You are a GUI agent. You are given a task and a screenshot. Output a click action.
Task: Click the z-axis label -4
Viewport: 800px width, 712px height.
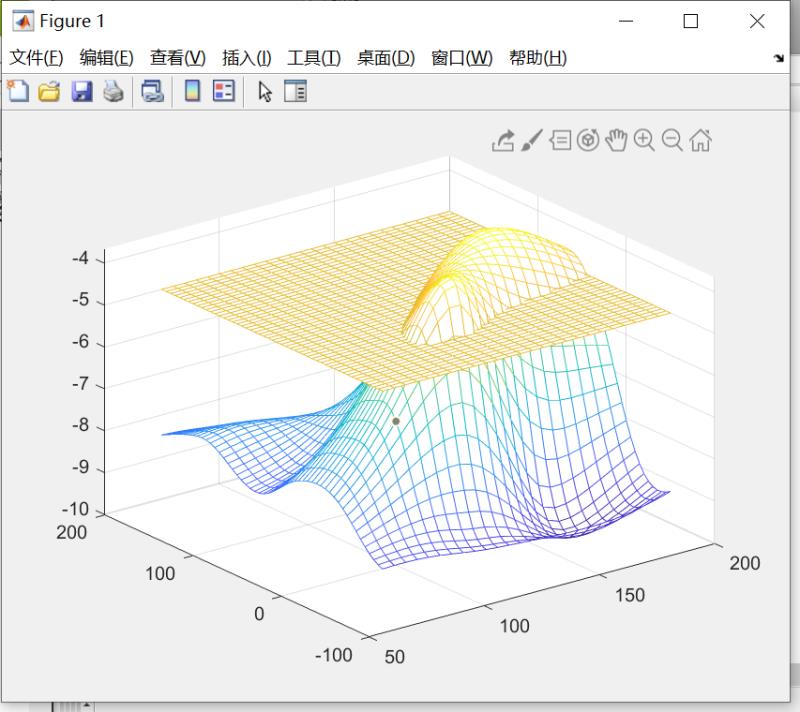(x=80, y=258)
